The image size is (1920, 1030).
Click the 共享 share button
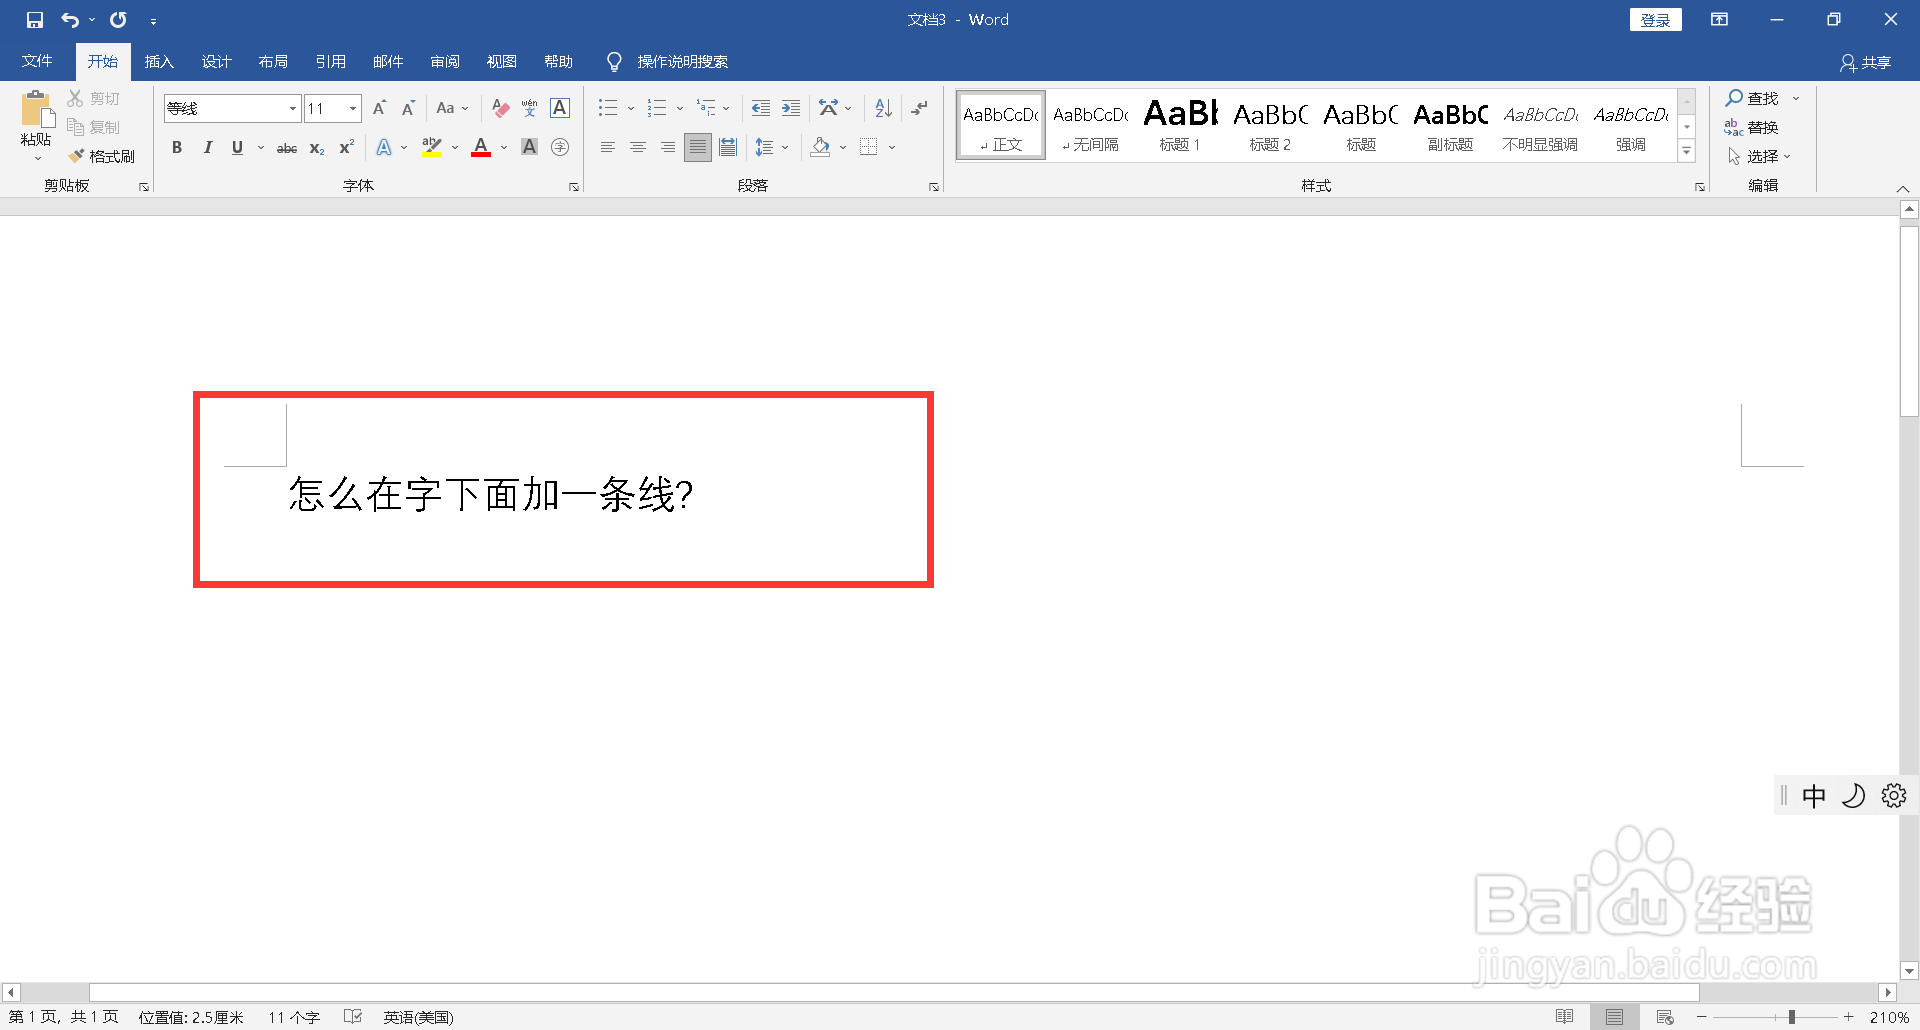1866,63
